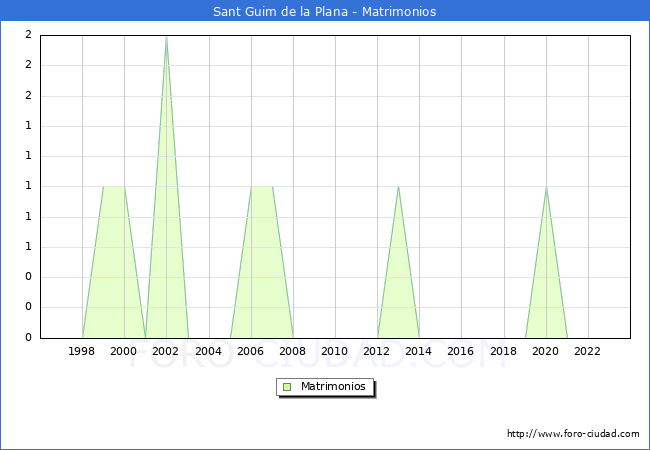Click the 2002 x-axis year label
Image resolution: width=650 pixels, height=450 pixels.
coord(166,351)
